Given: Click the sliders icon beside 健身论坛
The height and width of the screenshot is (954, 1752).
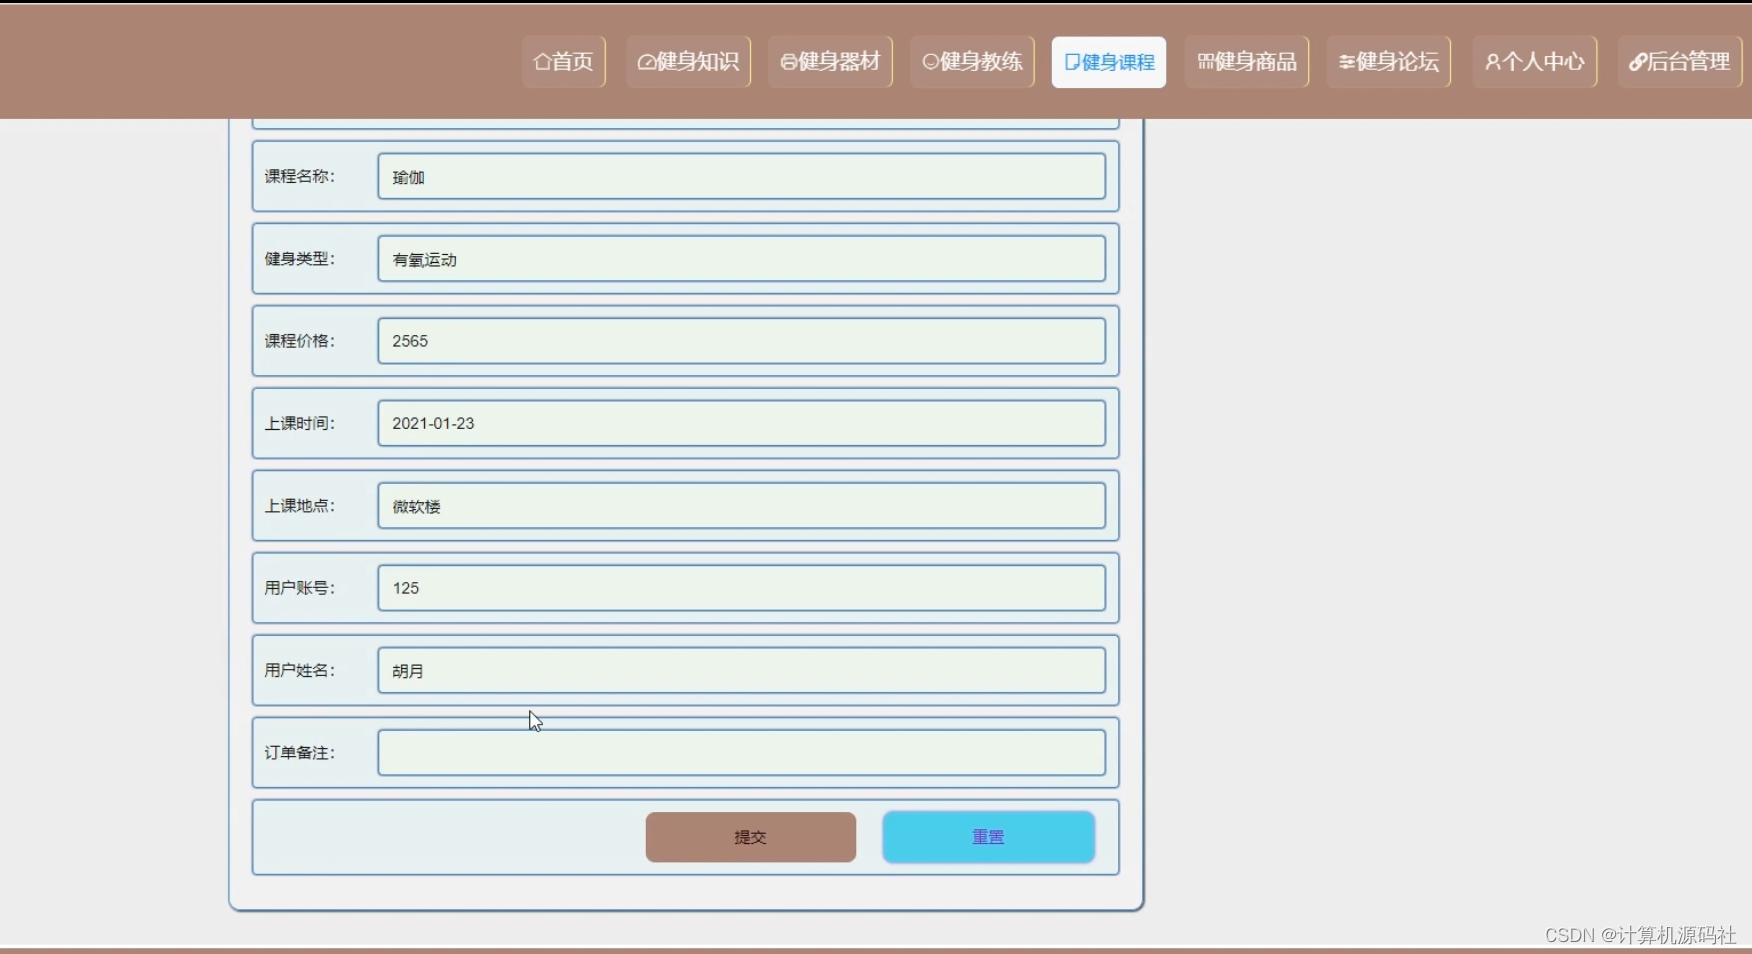Looking at the screenshot, I should pos(1347,62).
